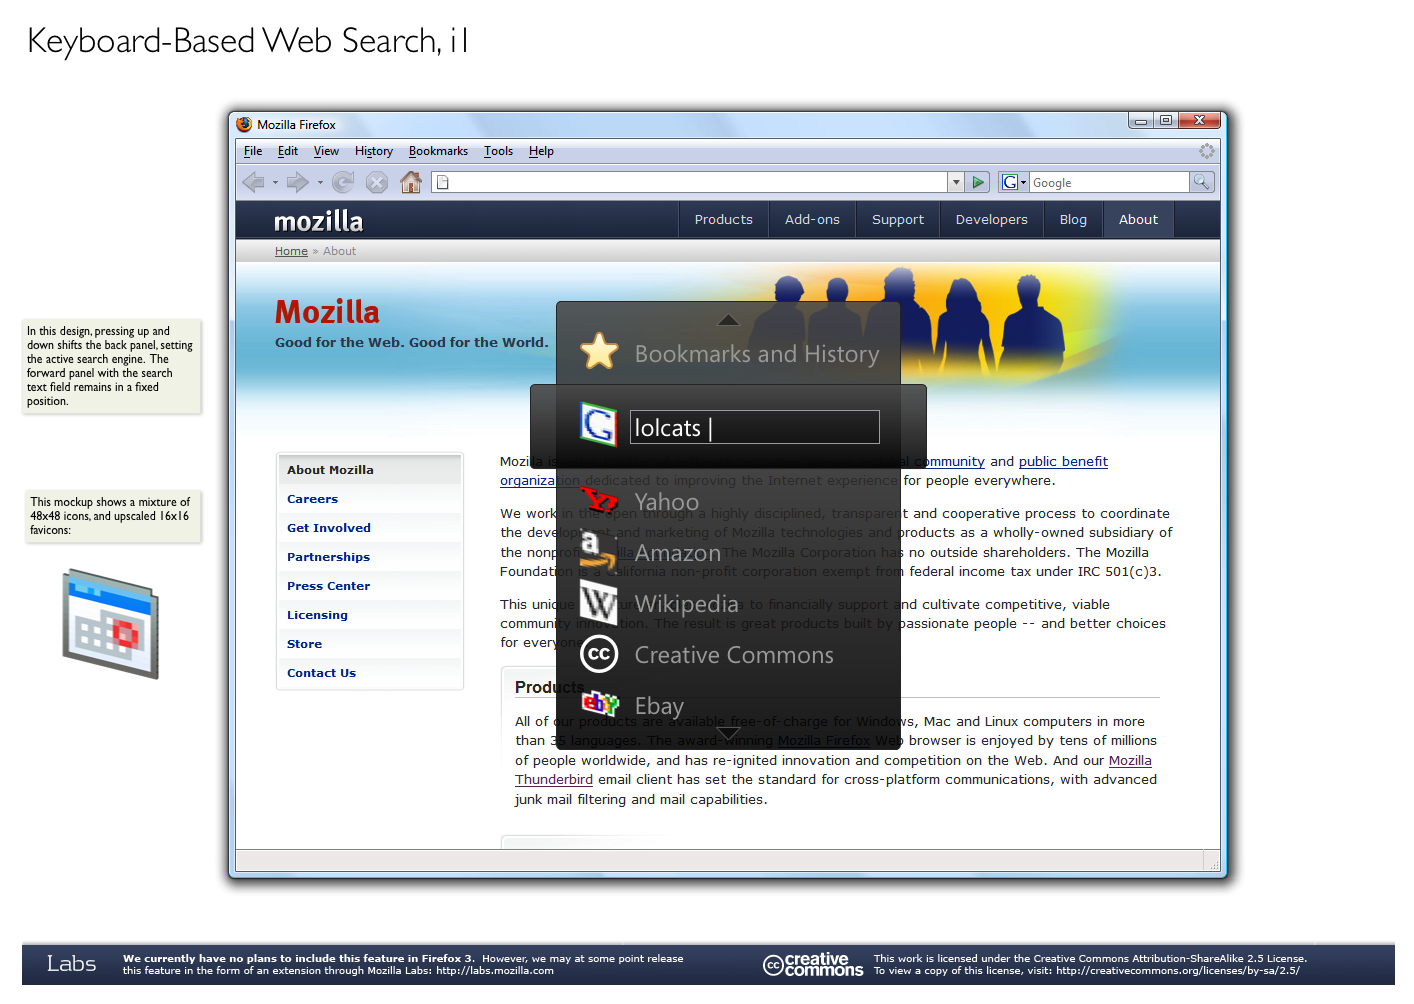Open the address bar dropdown
Viewport: 1414px width, 1004px height.
tap(956, 182)
